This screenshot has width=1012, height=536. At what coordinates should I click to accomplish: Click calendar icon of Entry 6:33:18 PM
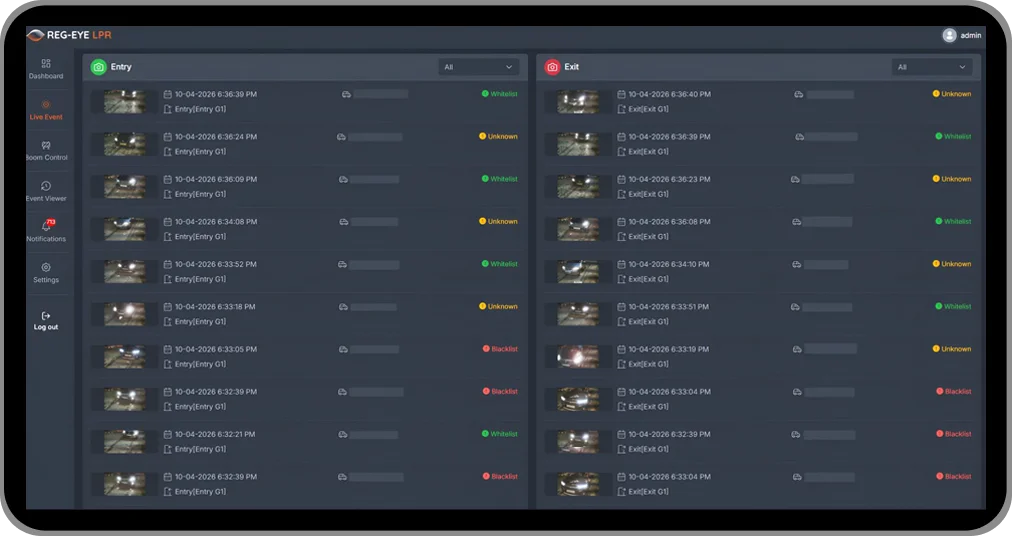(167, 307)
